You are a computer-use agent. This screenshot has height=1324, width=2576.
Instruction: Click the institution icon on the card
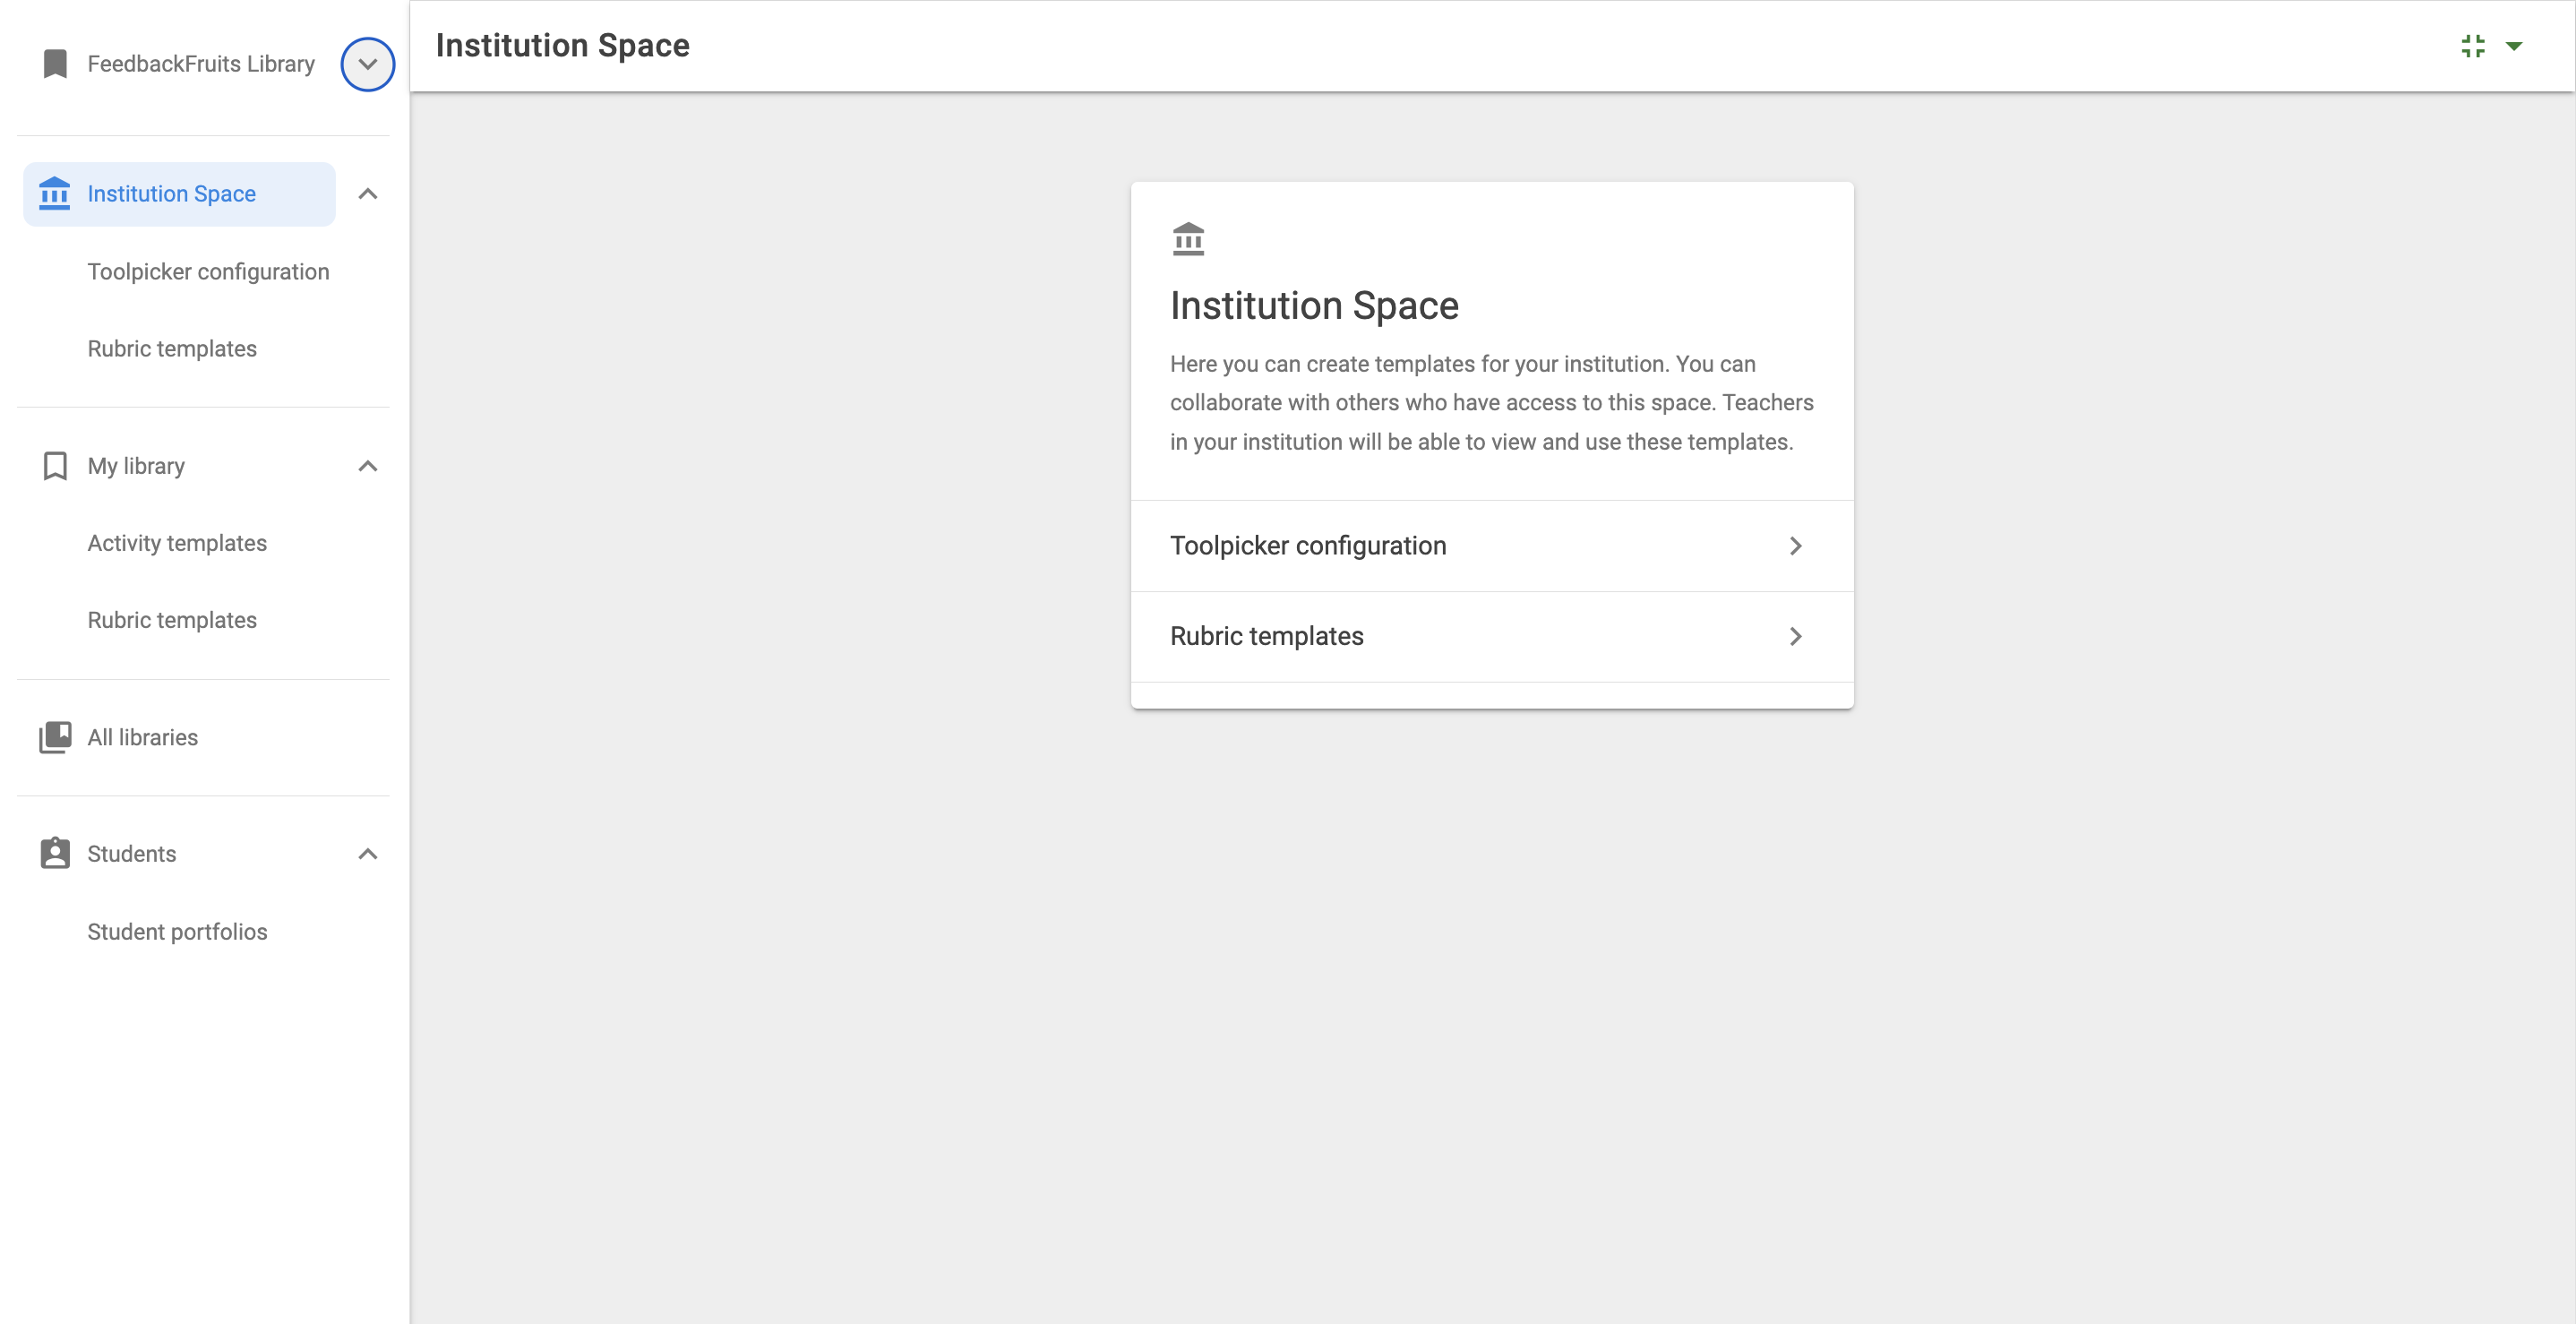tap(1188, 239)
